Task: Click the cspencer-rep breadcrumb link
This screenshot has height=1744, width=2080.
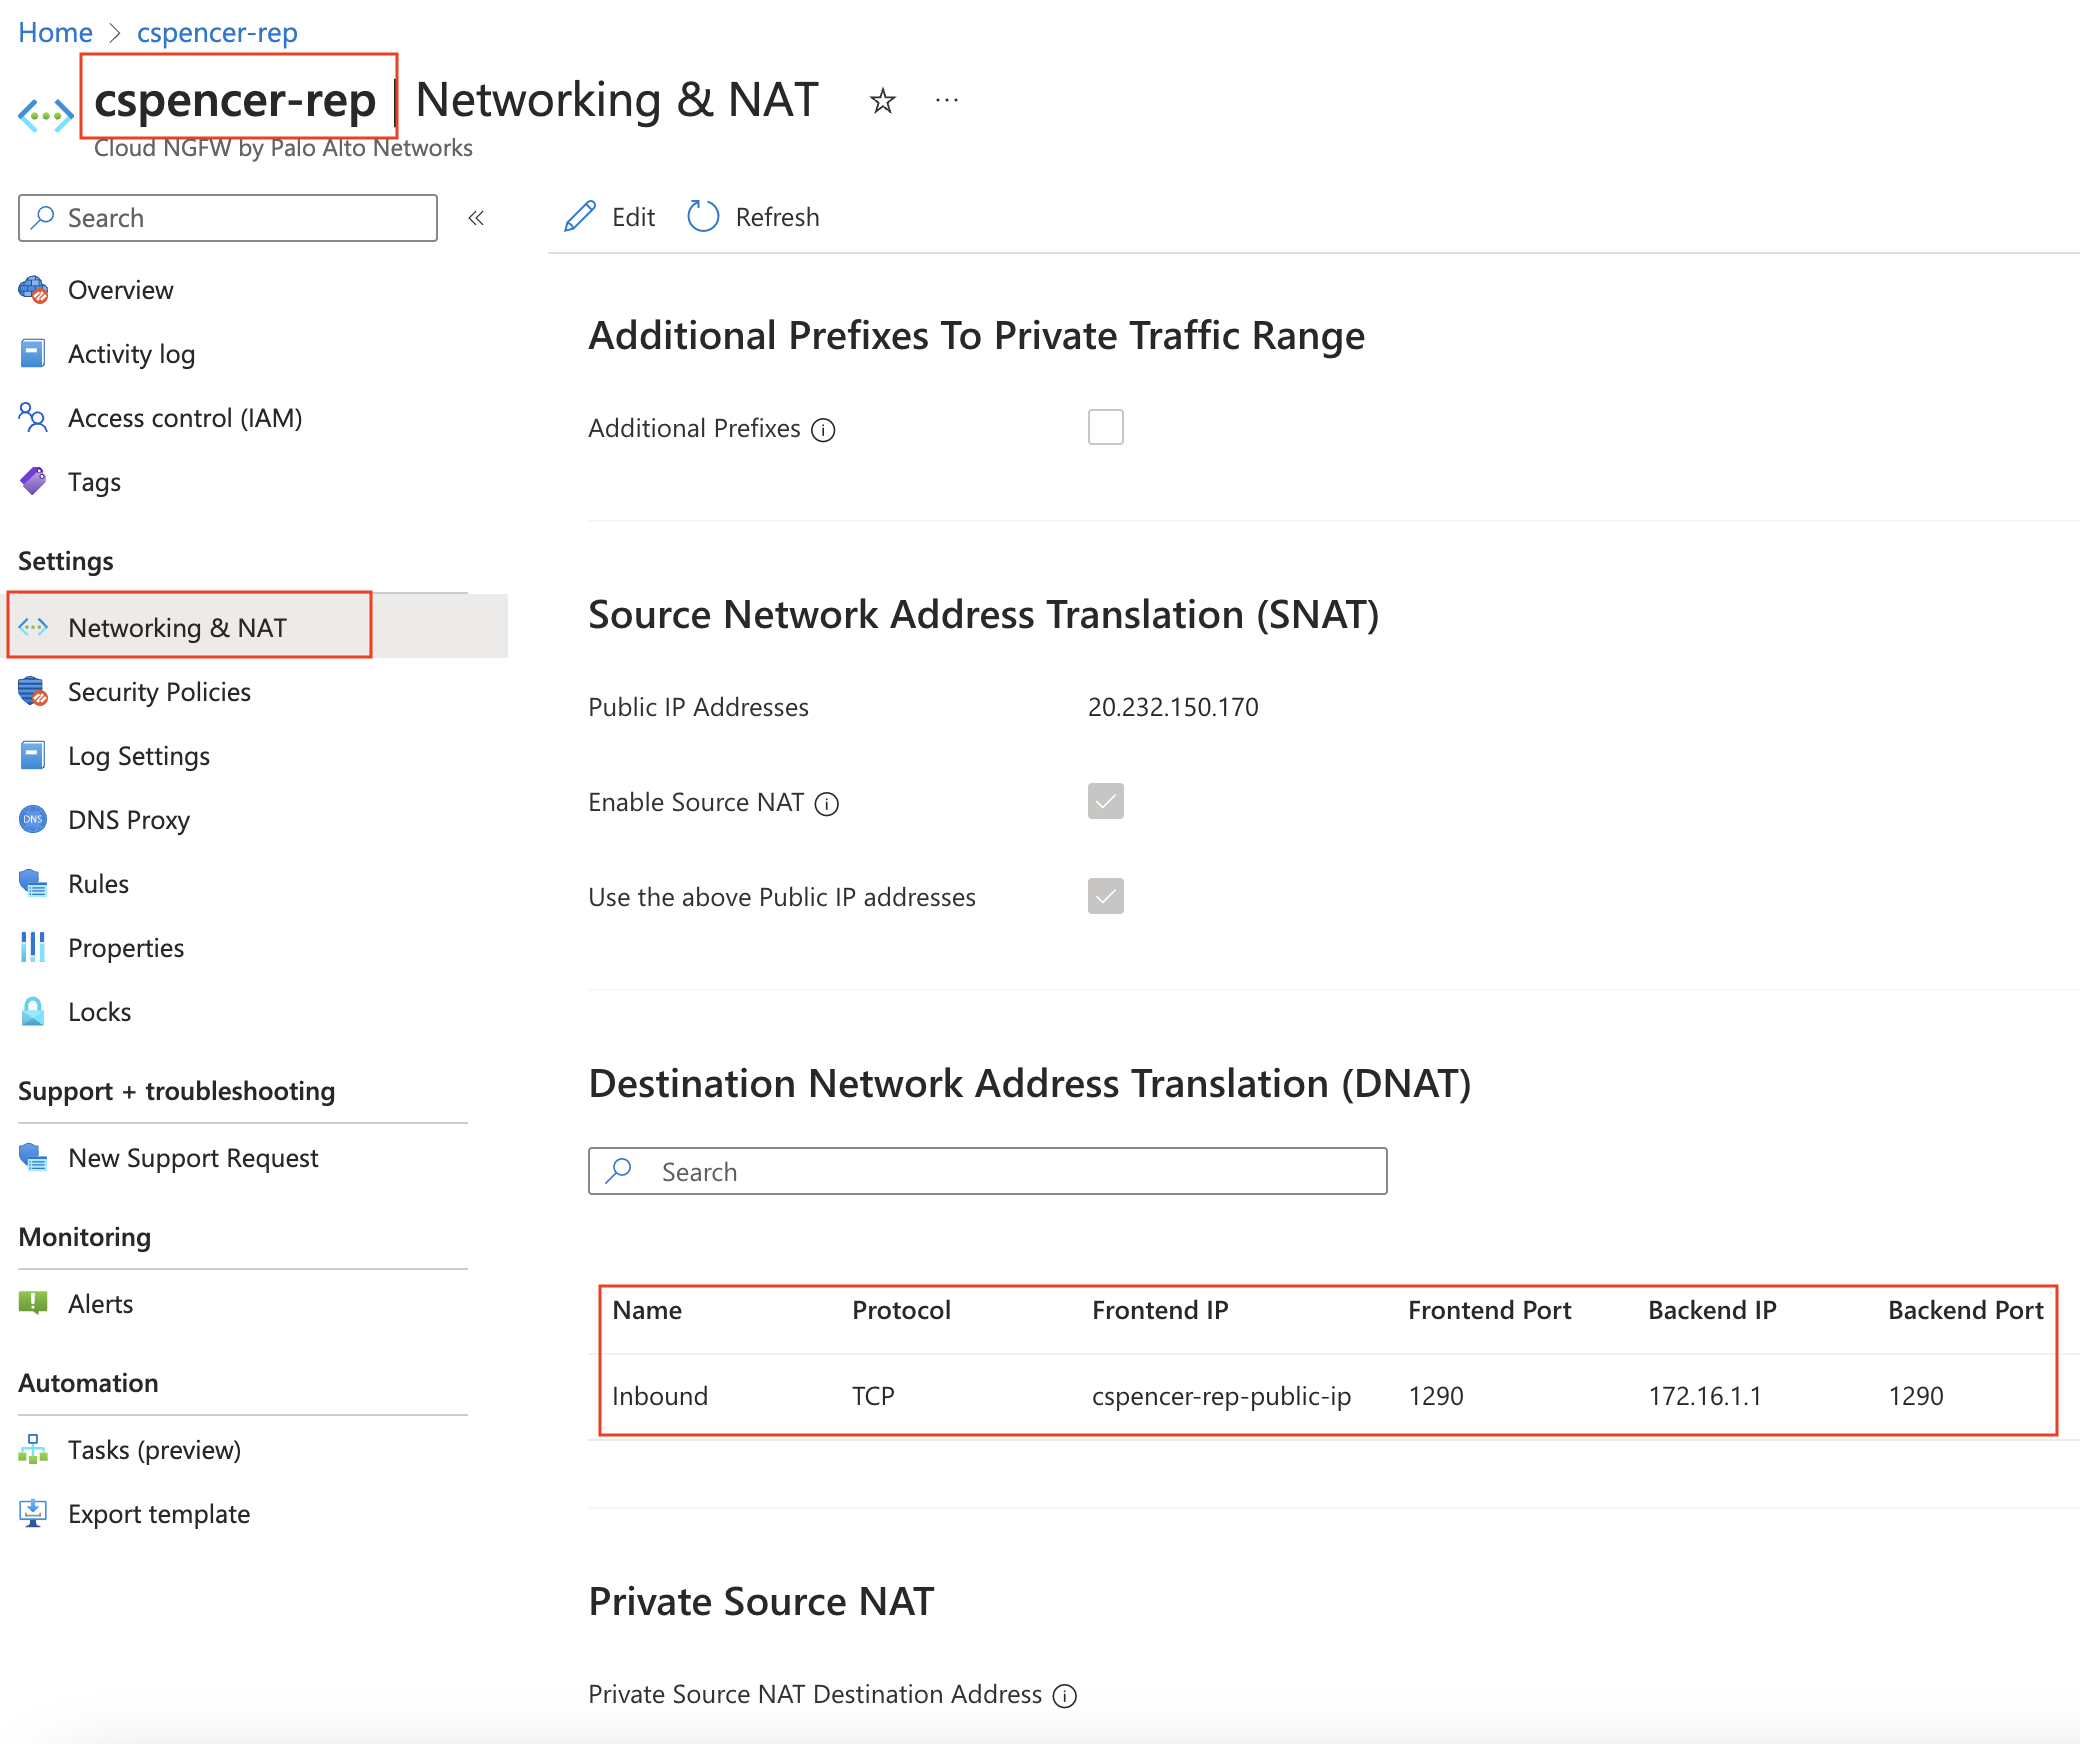Action: click(217, 32)
